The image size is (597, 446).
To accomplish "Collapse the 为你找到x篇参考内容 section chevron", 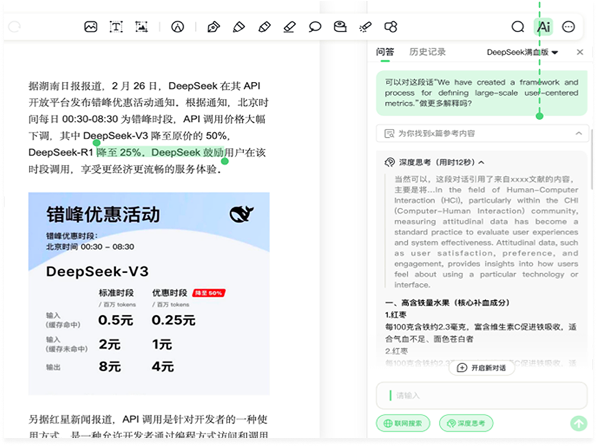I will [579, 133].
